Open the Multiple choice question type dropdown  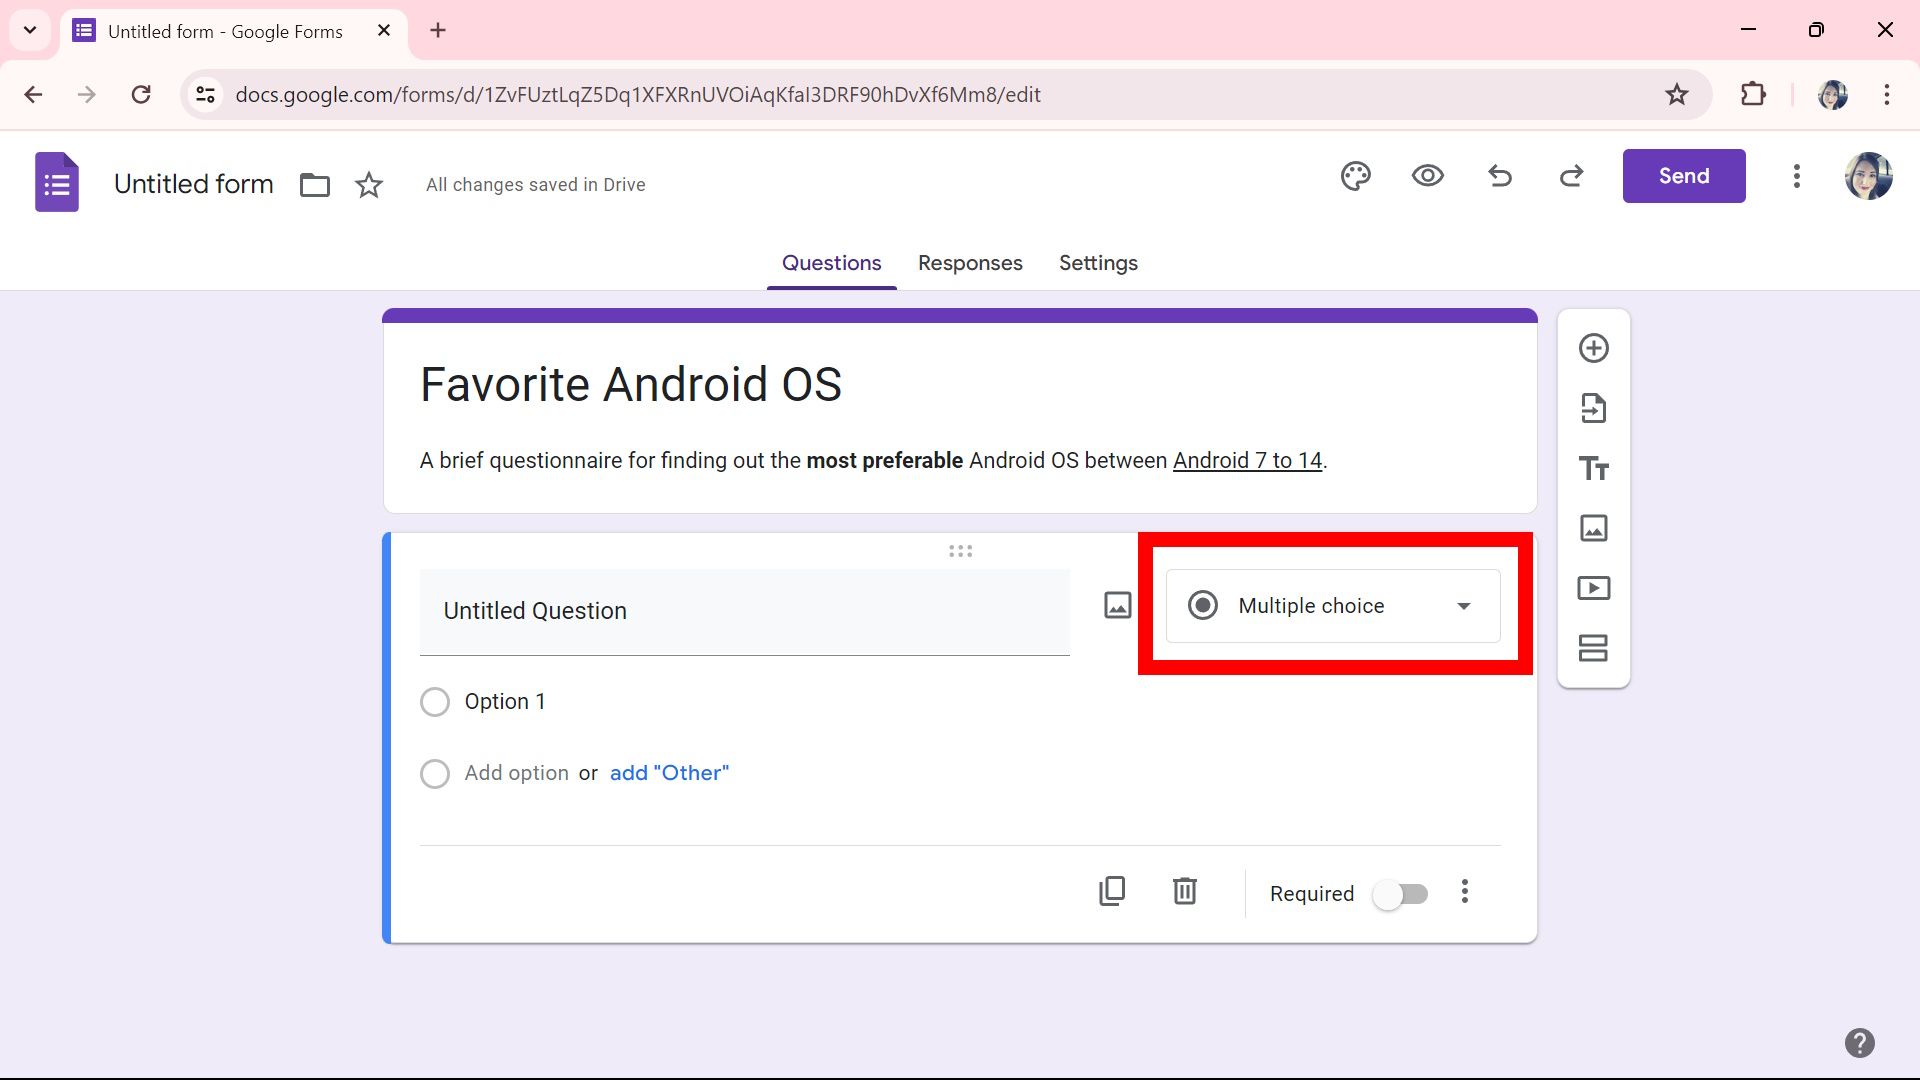pyautogui.click(x=1331, y=605)
